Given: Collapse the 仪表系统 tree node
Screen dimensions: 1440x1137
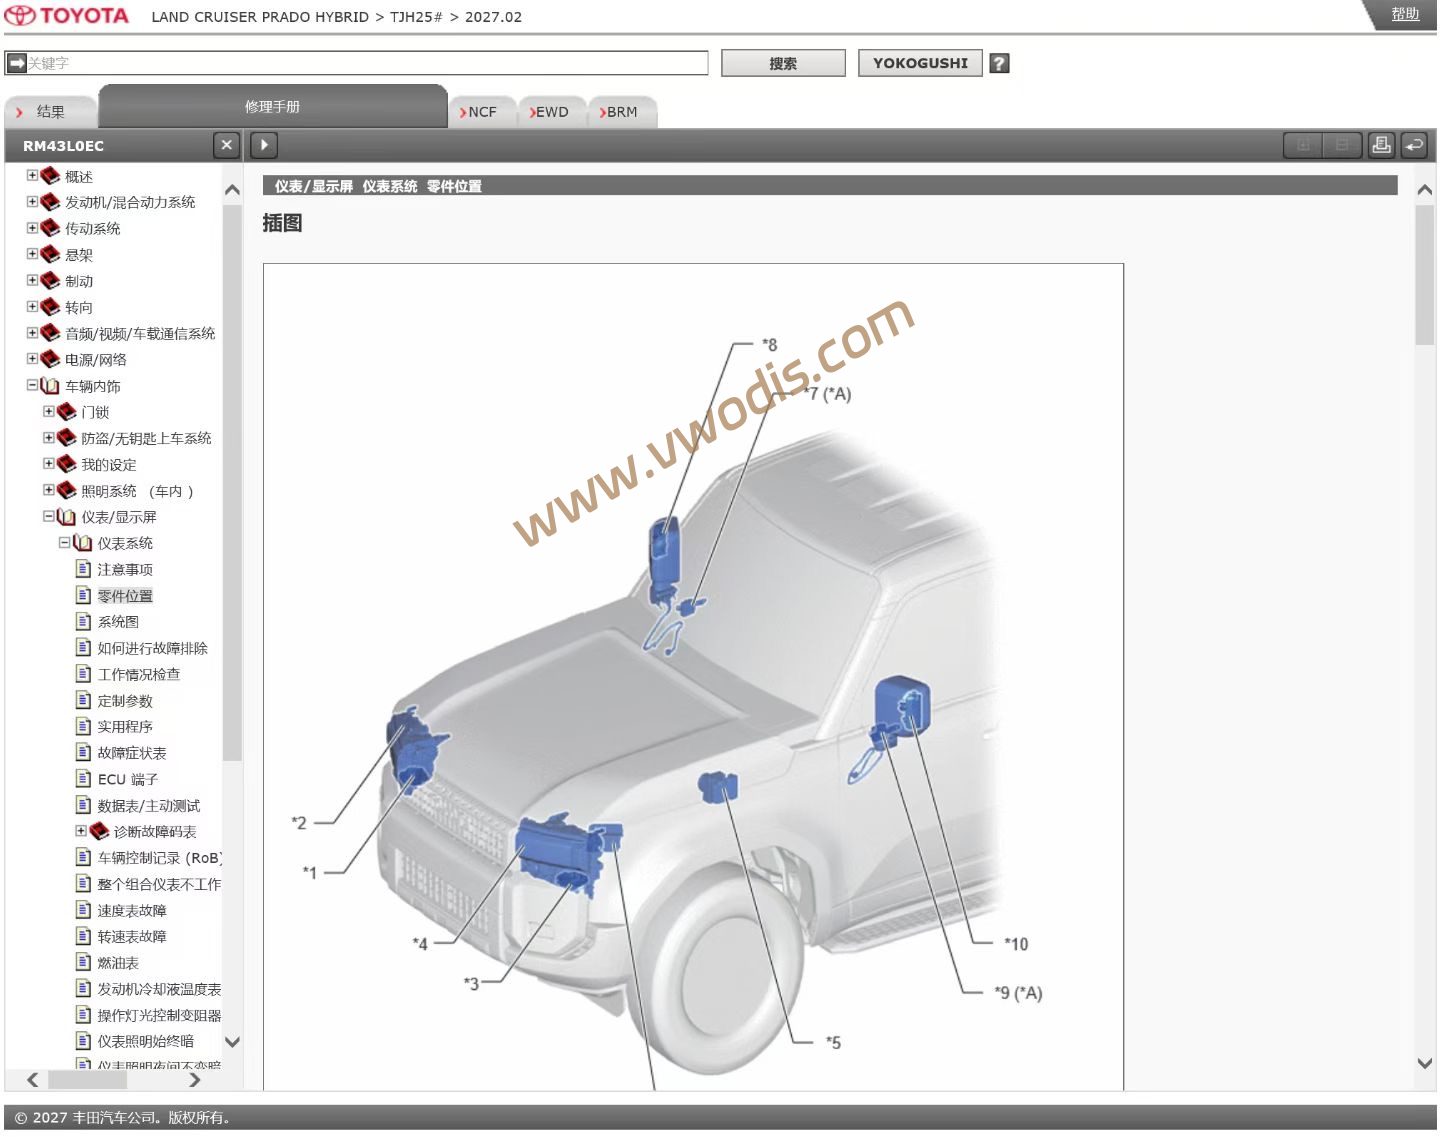Looking at the screenshot, I should pos(64,542).
